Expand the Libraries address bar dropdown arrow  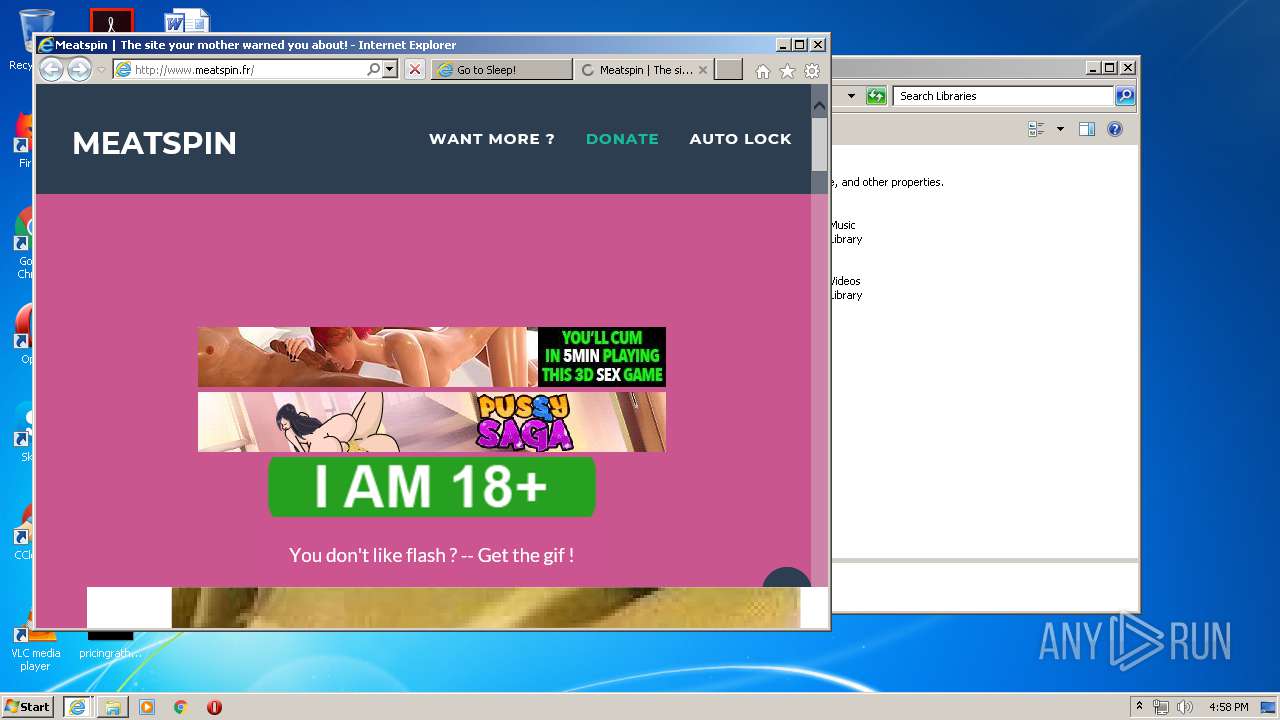point(851,96)
